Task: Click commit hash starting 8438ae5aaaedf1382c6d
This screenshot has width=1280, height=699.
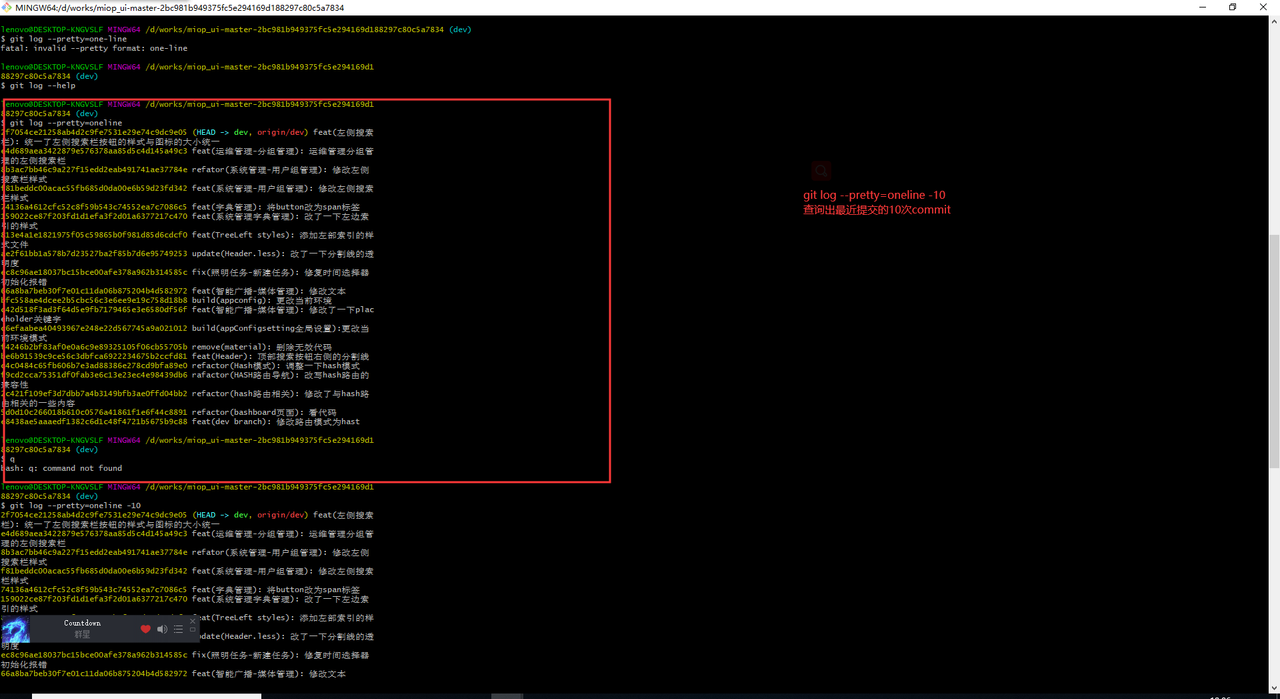Action: click(94, 422)
